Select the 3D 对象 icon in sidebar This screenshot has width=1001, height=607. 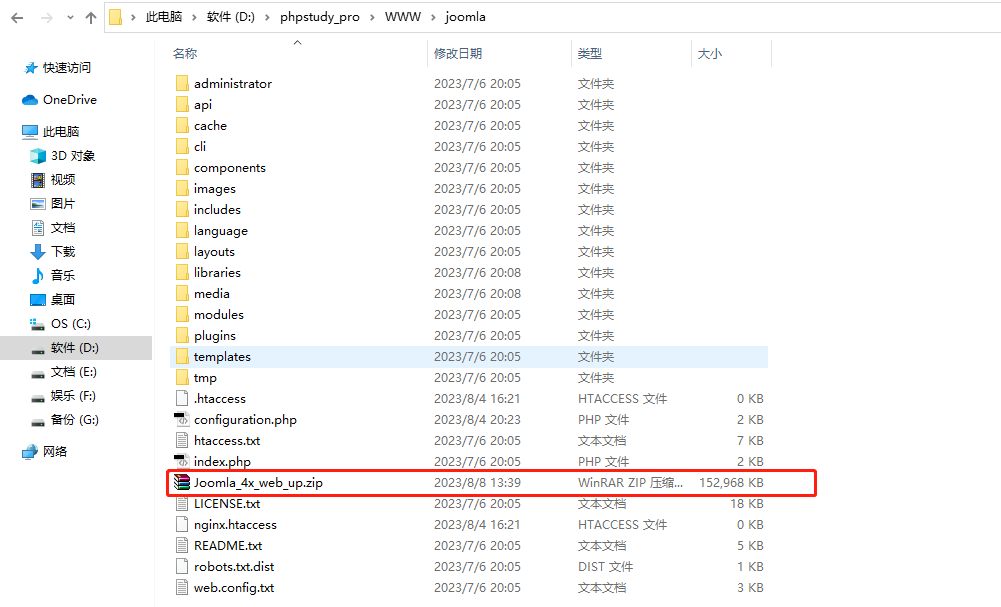pyautogui.click(x=38, y=156)
